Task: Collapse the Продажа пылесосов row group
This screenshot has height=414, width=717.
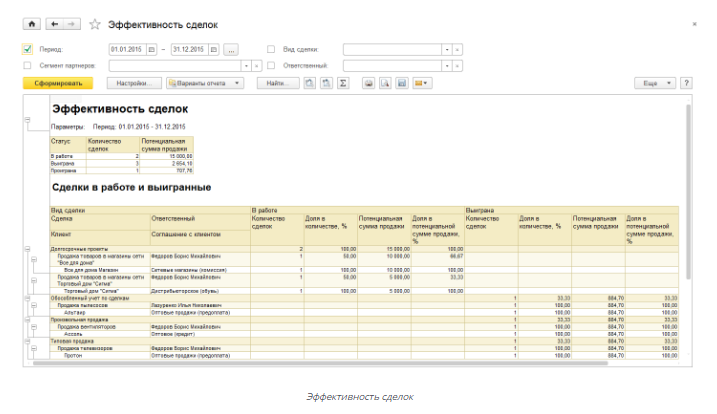Action: point(34,305)
